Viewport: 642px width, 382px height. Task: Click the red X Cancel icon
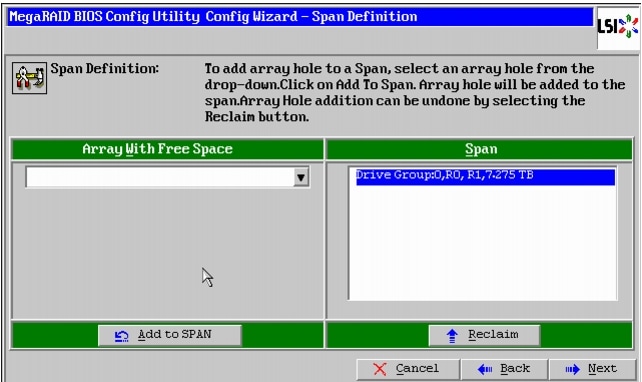tap(380, 369)
